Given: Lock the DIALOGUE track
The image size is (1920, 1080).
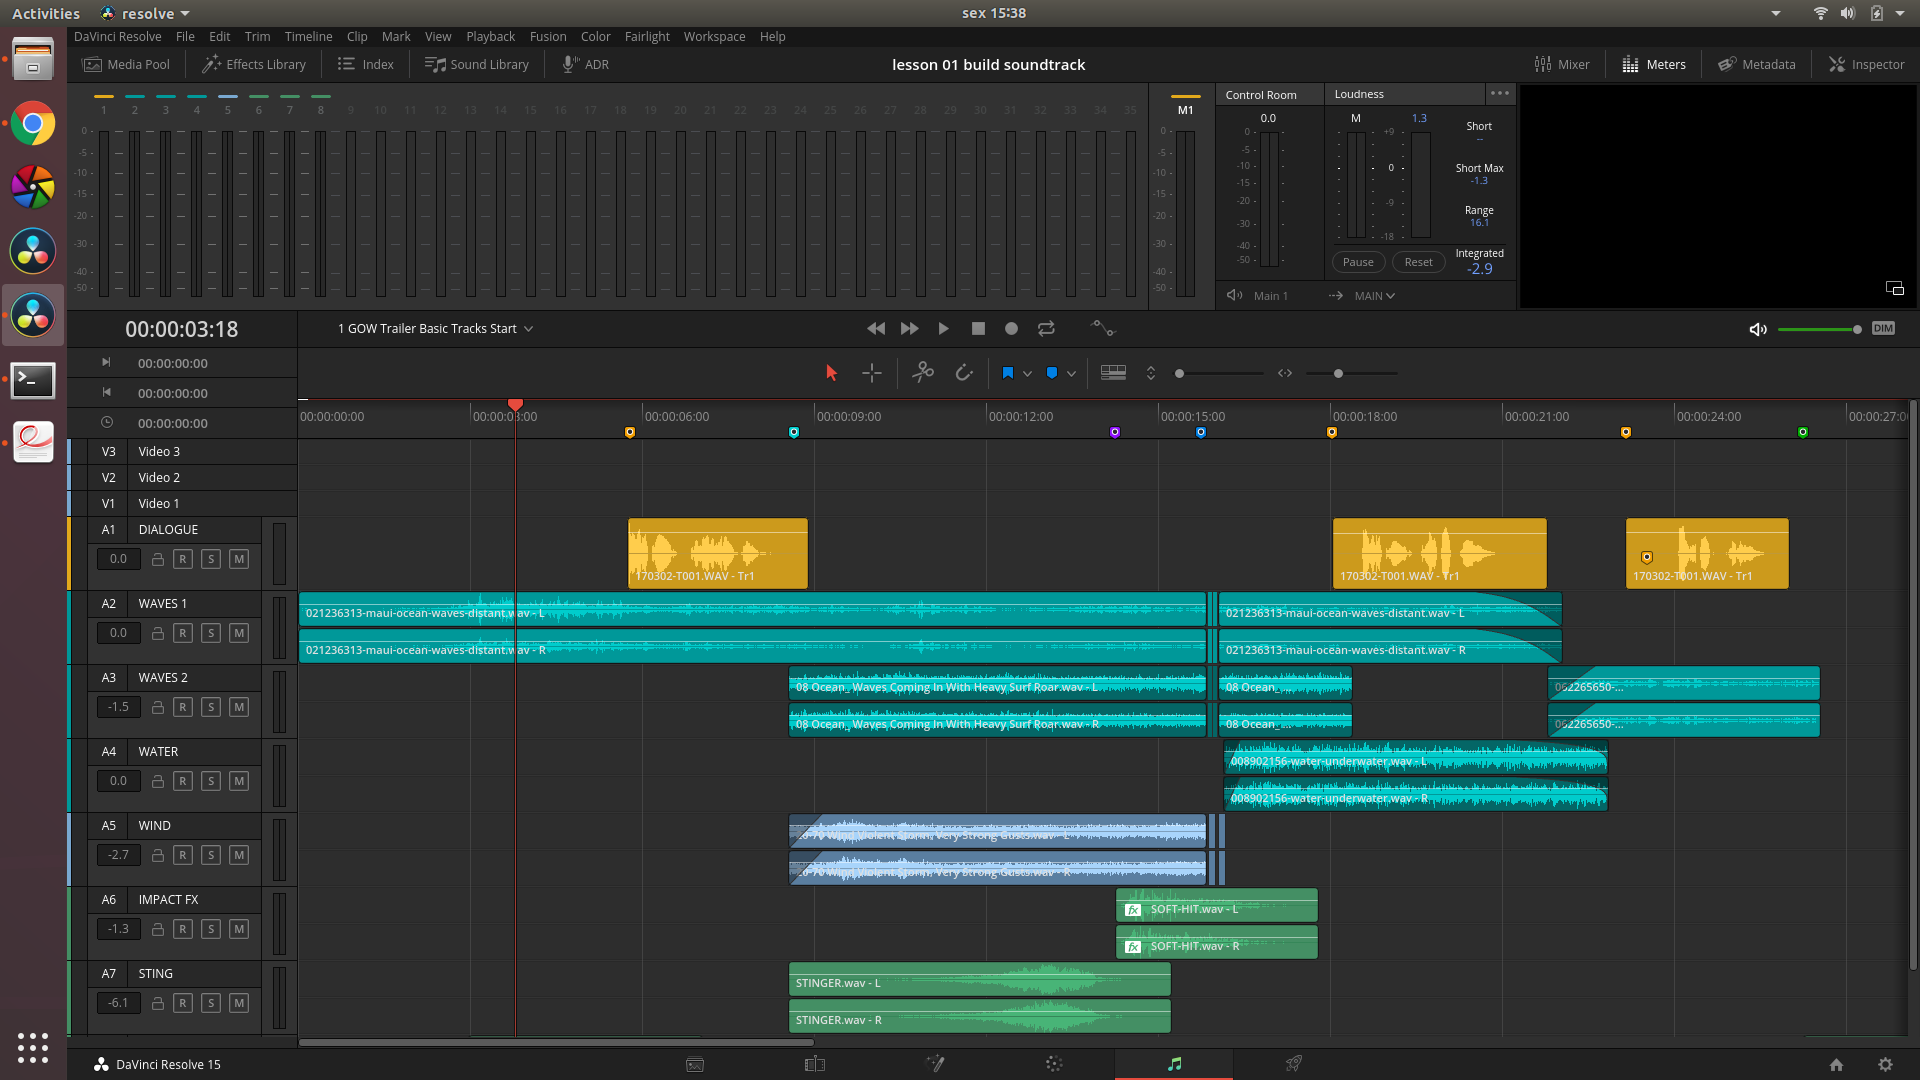Looking at the screenshot, I should tap(157, 559).
